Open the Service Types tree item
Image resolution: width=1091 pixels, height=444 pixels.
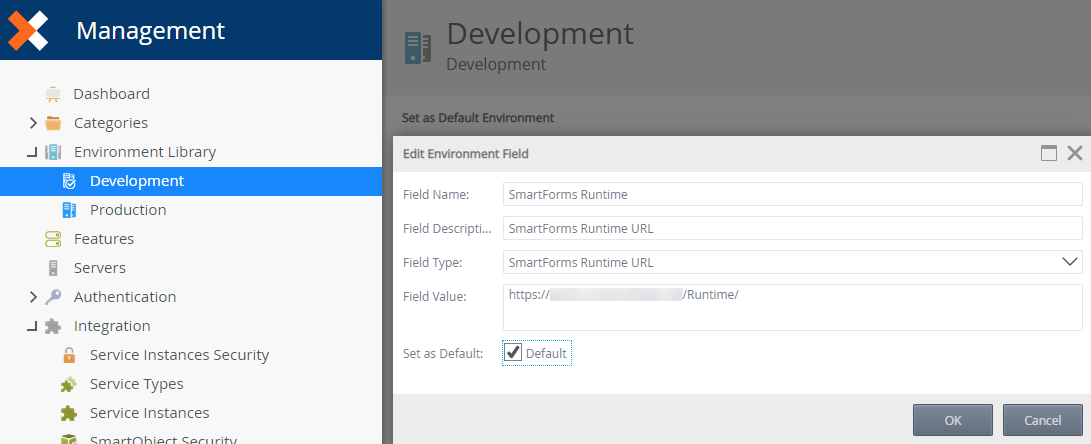(136, 384)
